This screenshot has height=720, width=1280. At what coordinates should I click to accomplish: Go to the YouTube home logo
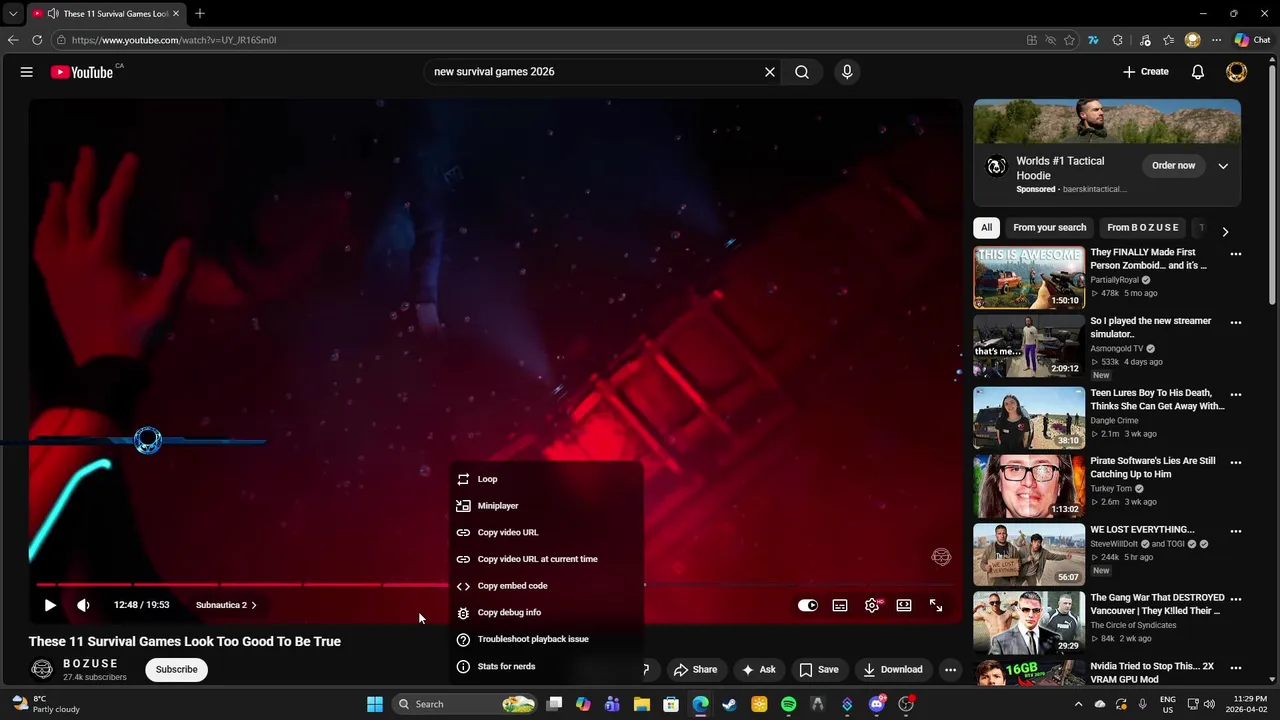pos(82,72)
